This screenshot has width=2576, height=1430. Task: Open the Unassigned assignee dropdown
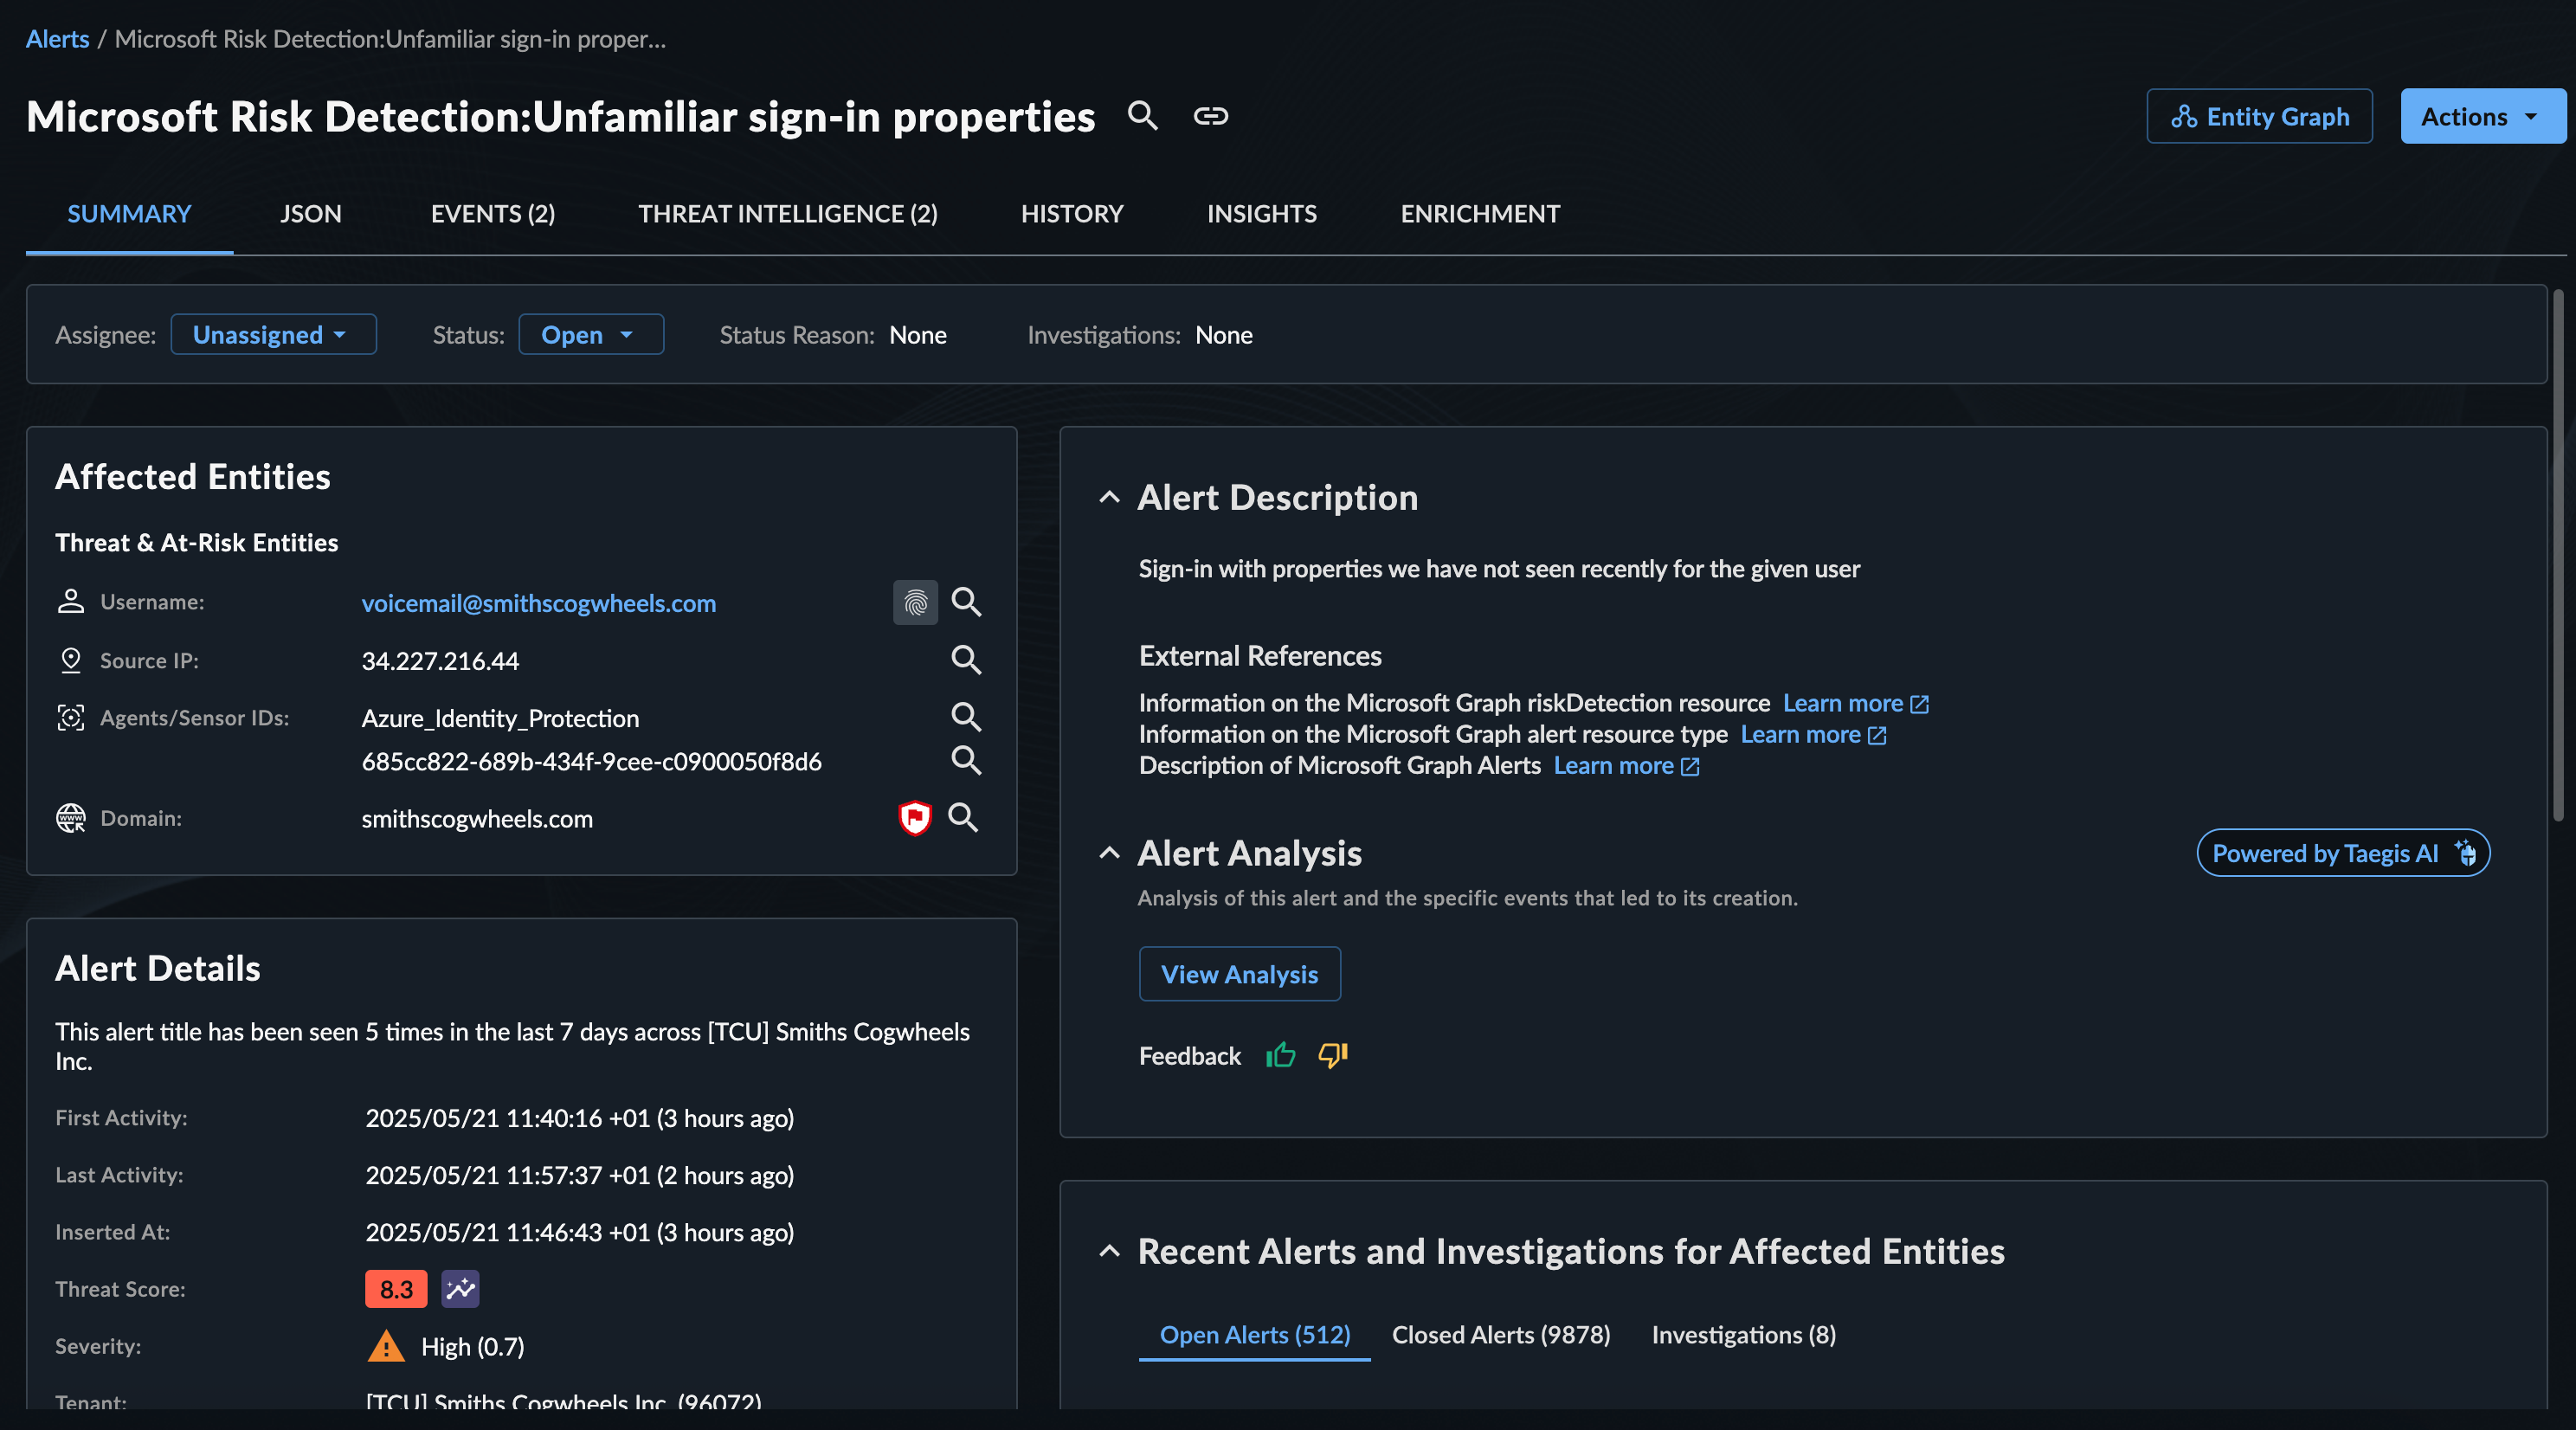click(x=273, y=334)
